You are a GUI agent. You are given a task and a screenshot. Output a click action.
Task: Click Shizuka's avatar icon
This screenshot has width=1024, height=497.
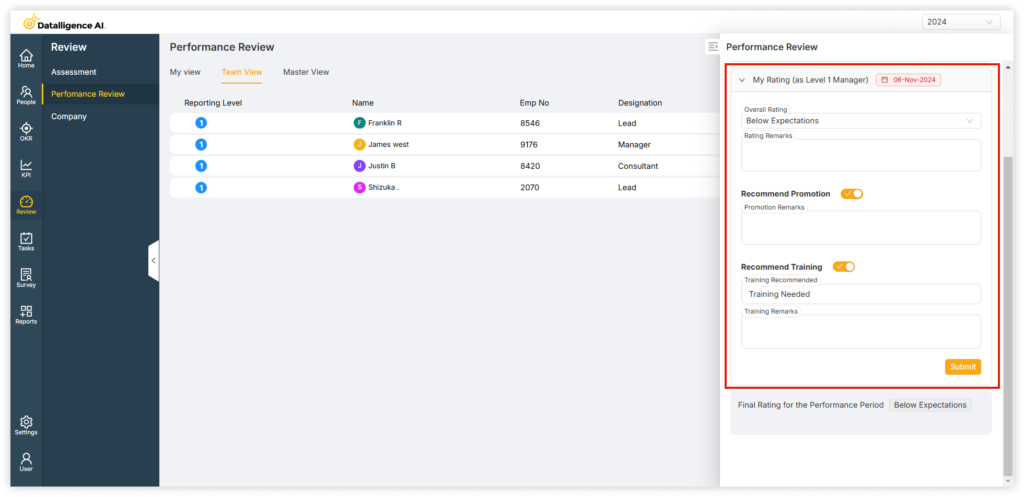coord(359,187)
